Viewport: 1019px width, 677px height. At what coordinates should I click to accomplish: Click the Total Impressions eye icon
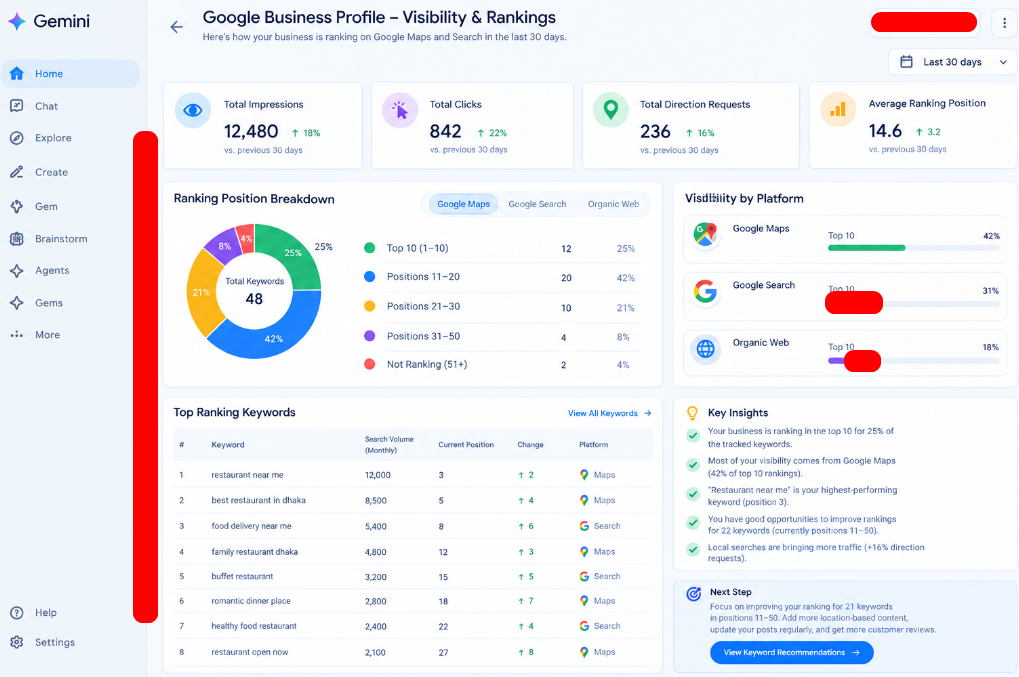(x=193, y=110)
